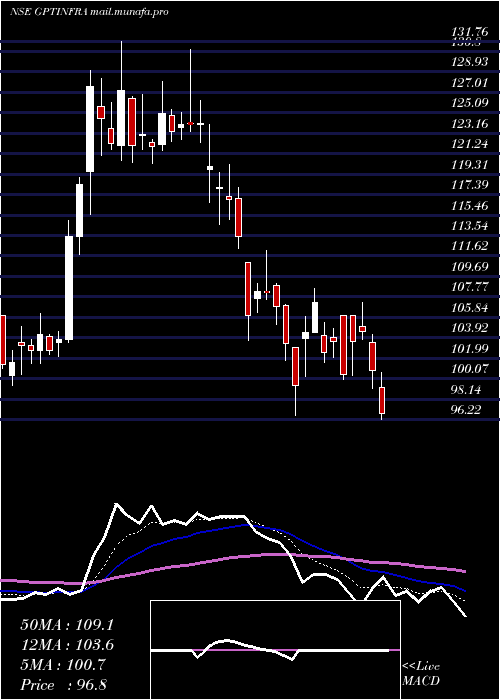Click the 101.99 price axis label

(472, 349)
